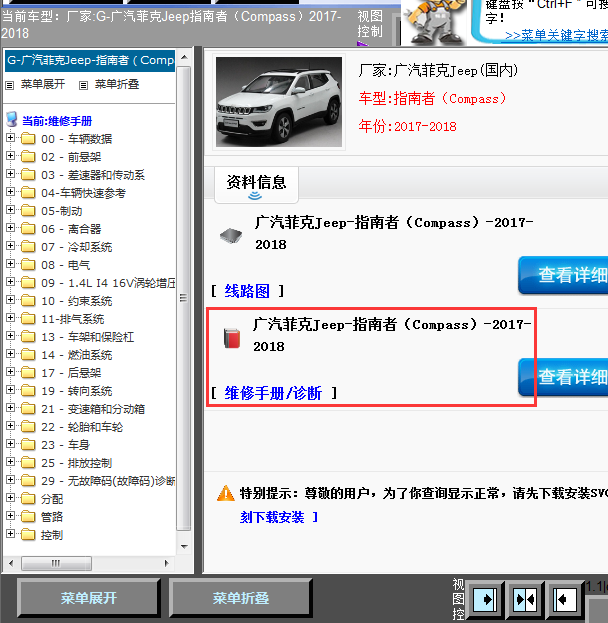Expand the 23 - 车身 folder node
Screen dimensions: 608x623
coord(11,445)
